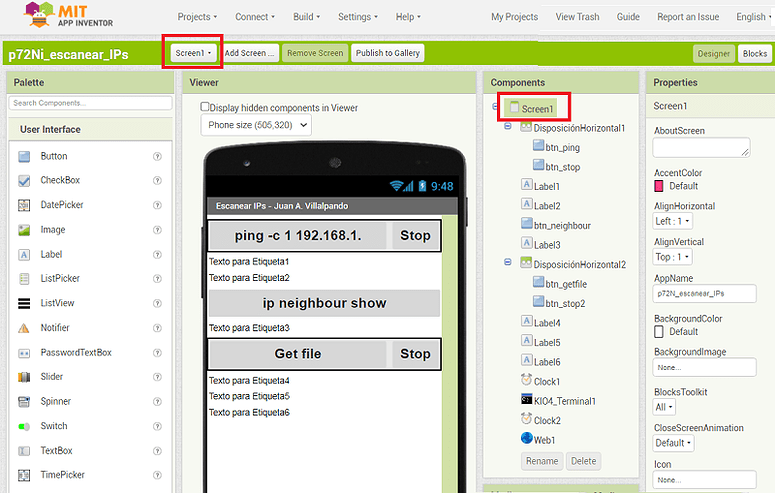775x493 pixels.
Task: Select the Web1 globe icon
Action: click(526, 439)
